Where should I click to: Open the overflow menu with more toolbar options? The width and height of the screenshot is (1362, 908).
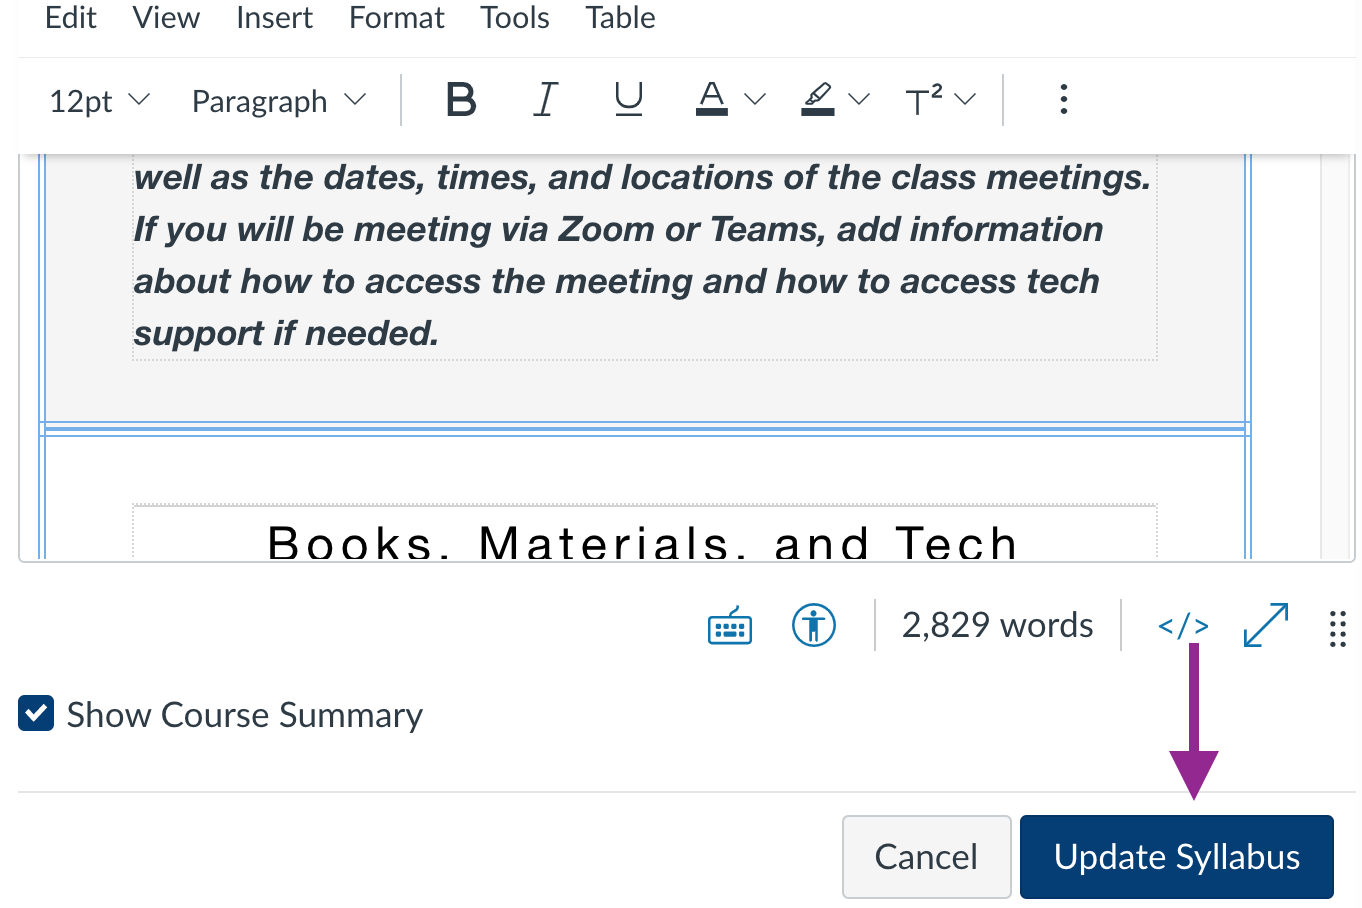pyautogui.click(x=1063, y=98)
